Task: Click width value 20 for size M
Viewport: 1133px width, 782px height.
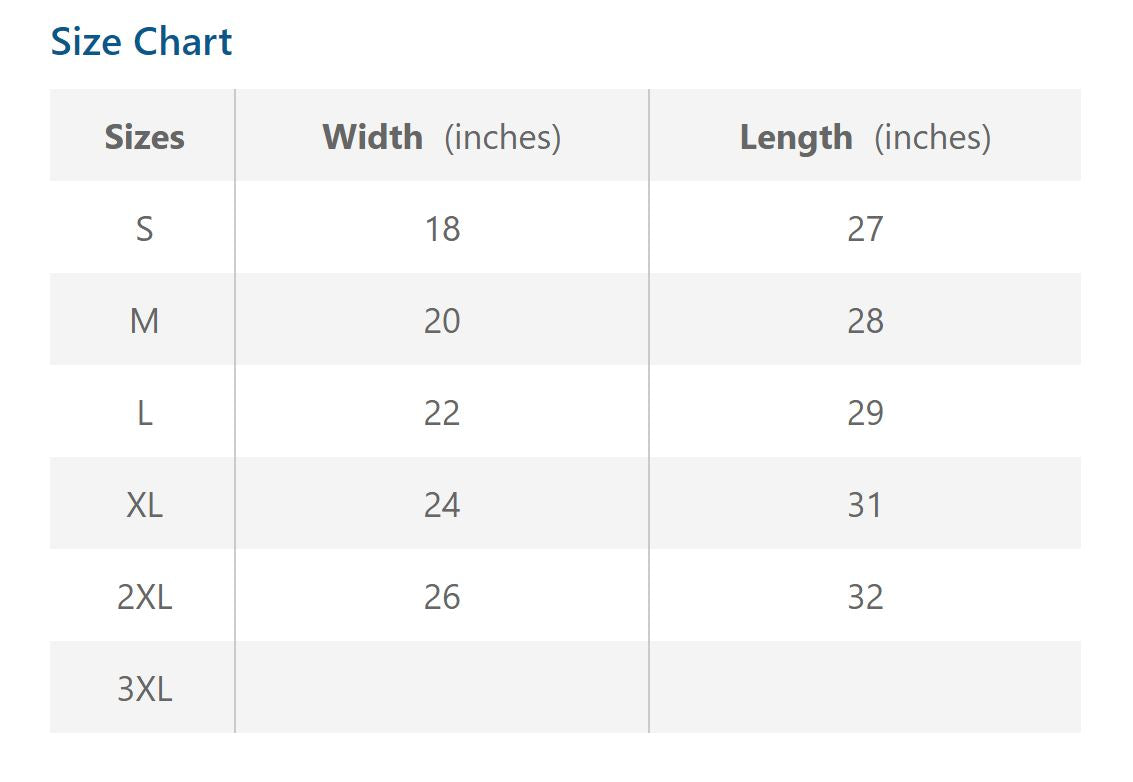Action: click(x=441, y=321)
